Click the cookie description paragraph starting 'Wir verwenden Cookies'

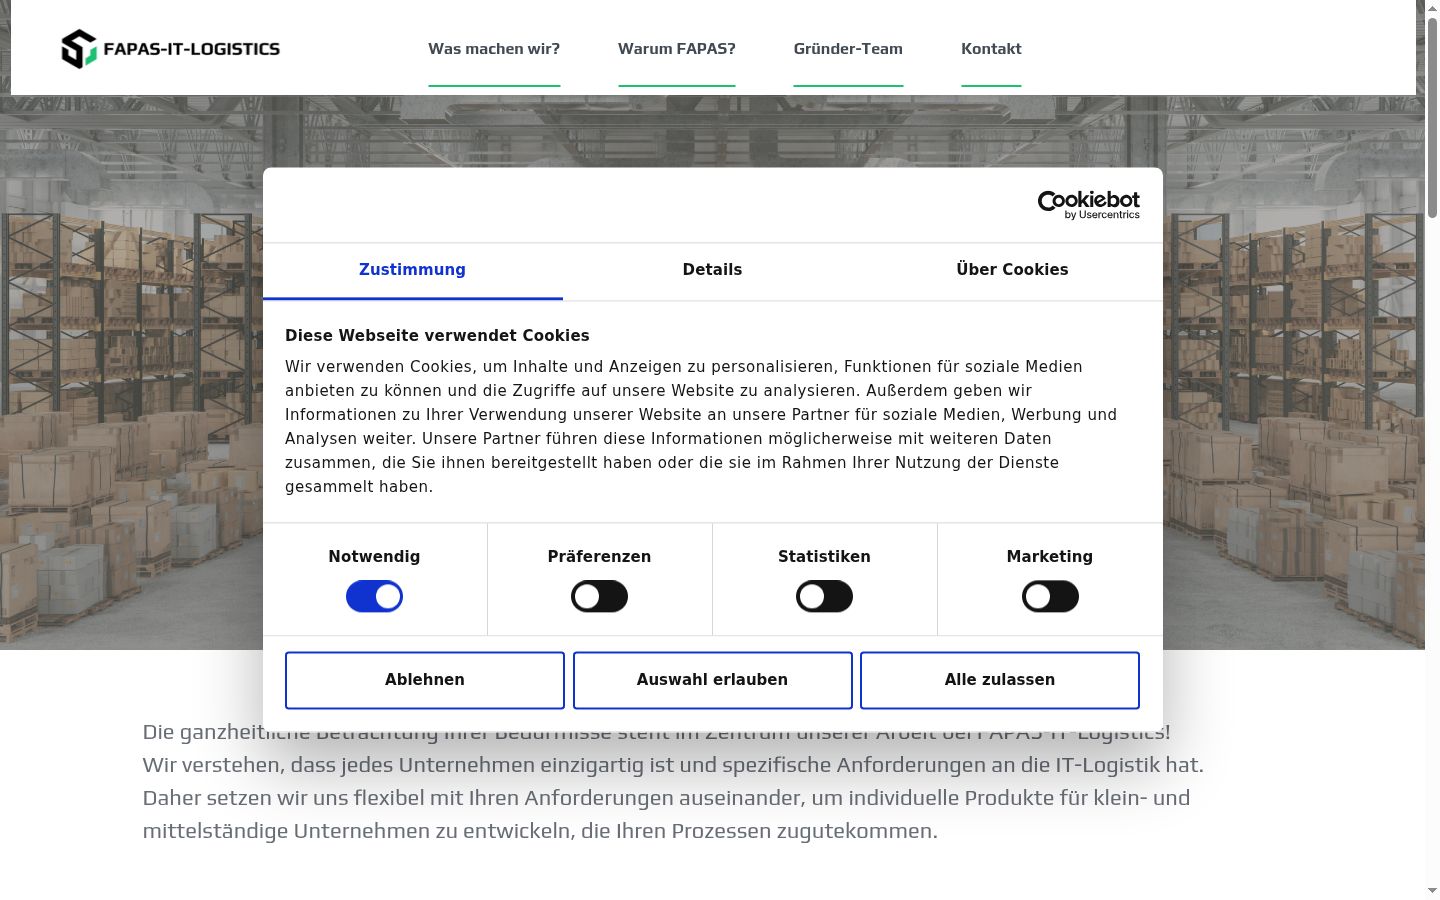click(701, 427)
